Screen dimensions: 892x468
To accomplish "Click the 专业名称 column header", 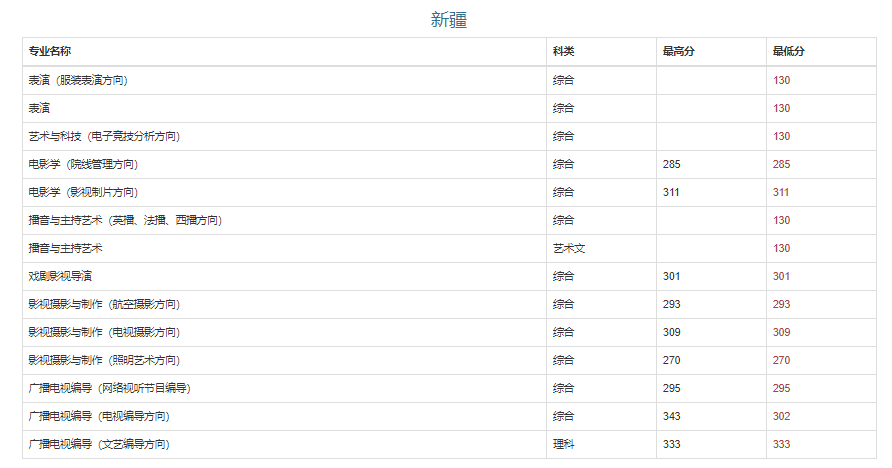I will click(50, 51).
